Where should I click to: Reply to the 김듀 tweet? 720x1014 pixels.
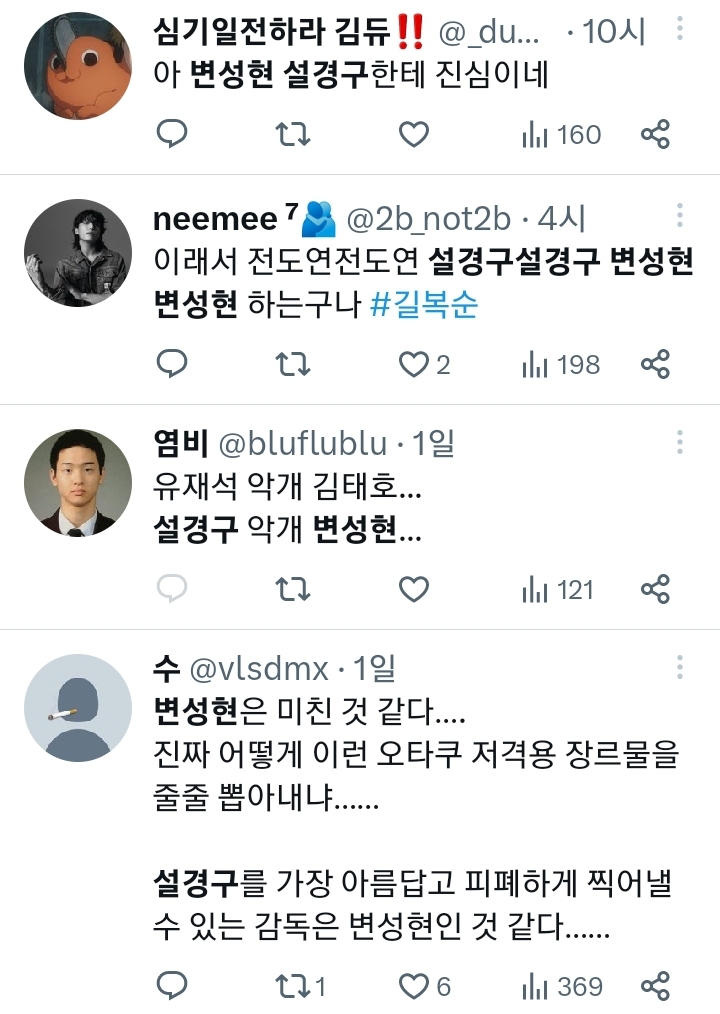173,134
